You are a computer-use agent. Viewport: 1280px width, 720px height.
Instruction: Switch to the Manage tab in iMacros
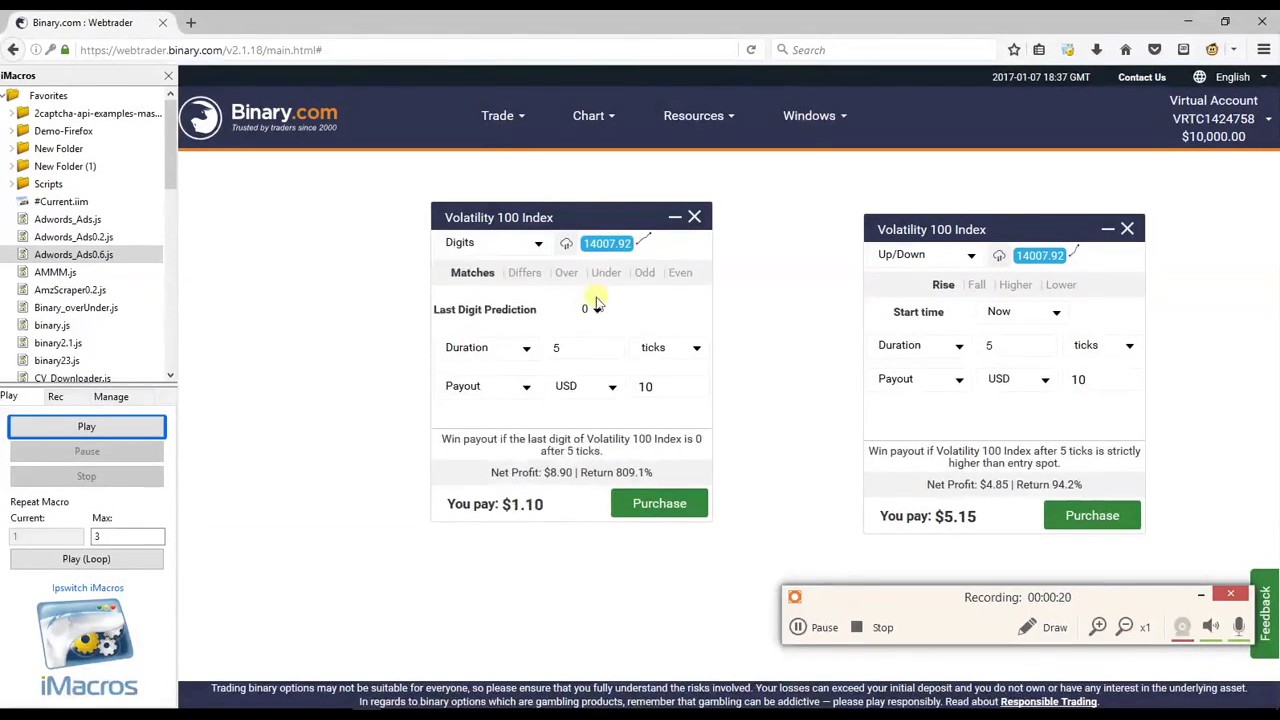(x=111, y=397)
